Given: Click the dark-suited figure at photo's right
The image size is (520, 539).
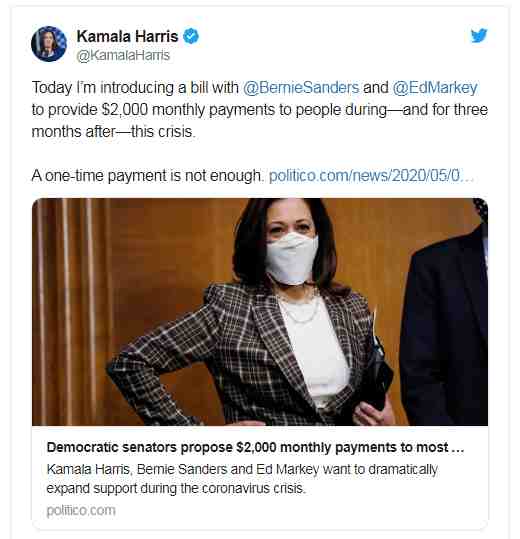Looking at the screenshot, I should click(x=445, y=325).
